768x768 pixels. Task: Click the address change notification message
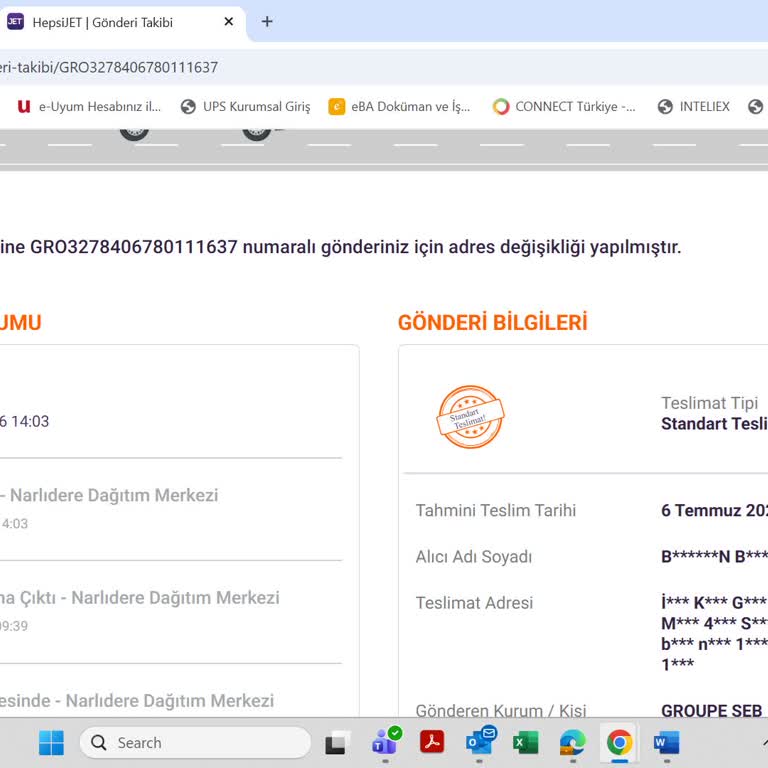(340, 247)
